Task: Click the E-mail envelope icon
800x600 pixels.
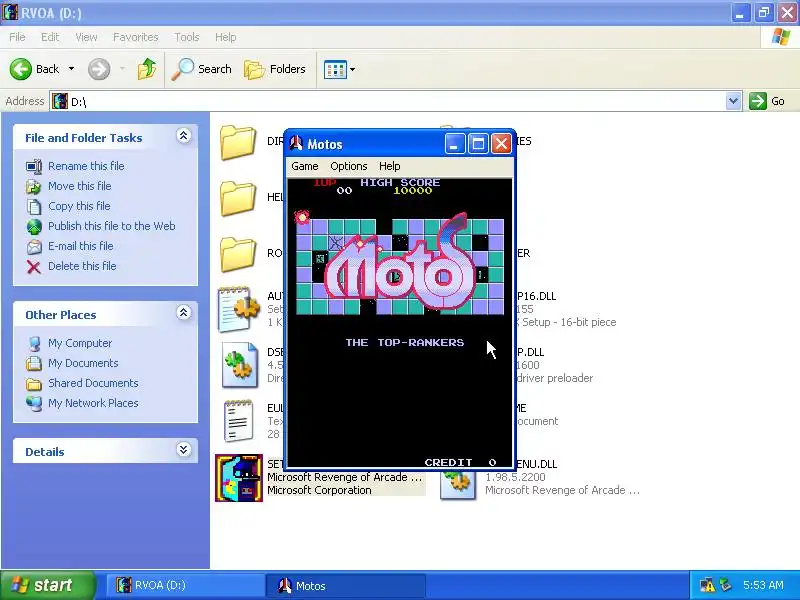Action: pos(34,247)
